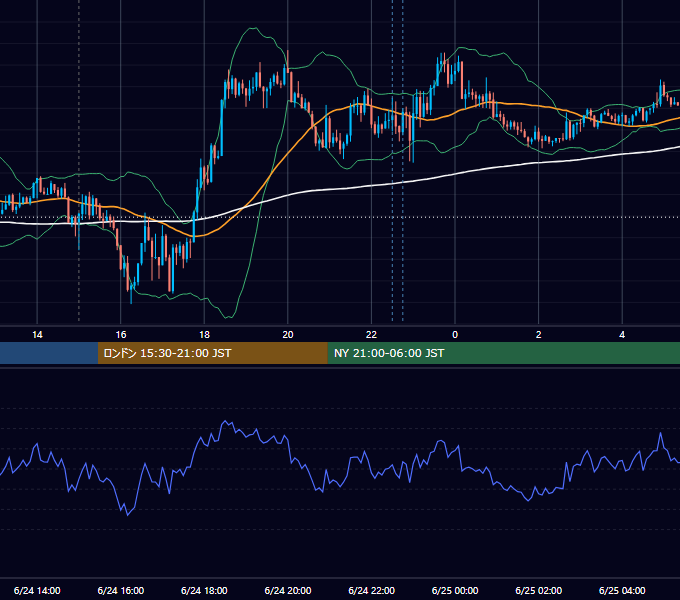
Task: Click the 4 hour label on price chart axis
Action: (622, 335)
